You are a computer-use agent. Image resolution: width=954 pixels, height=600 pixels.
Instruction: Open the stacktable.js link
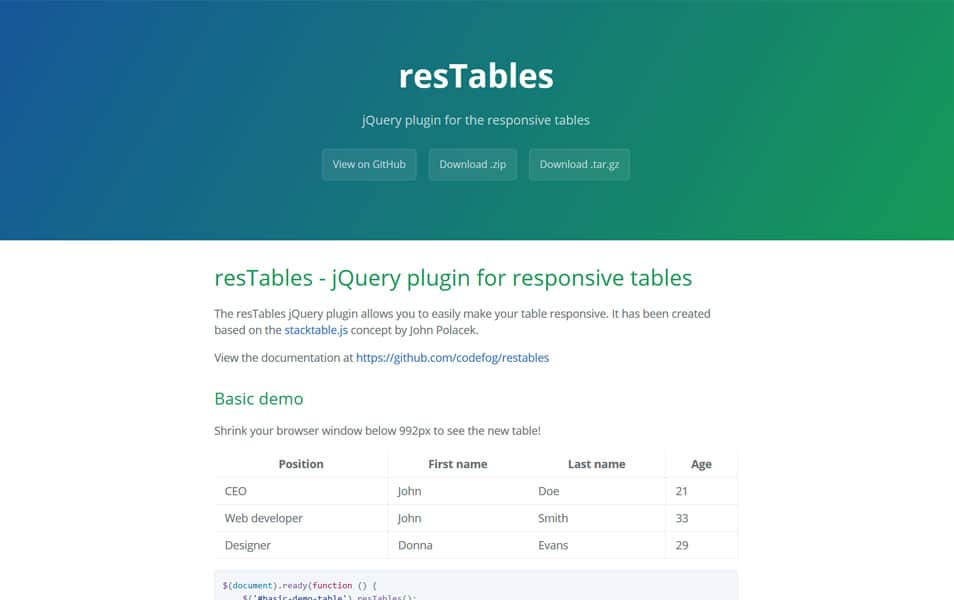[x=316, y=330]
